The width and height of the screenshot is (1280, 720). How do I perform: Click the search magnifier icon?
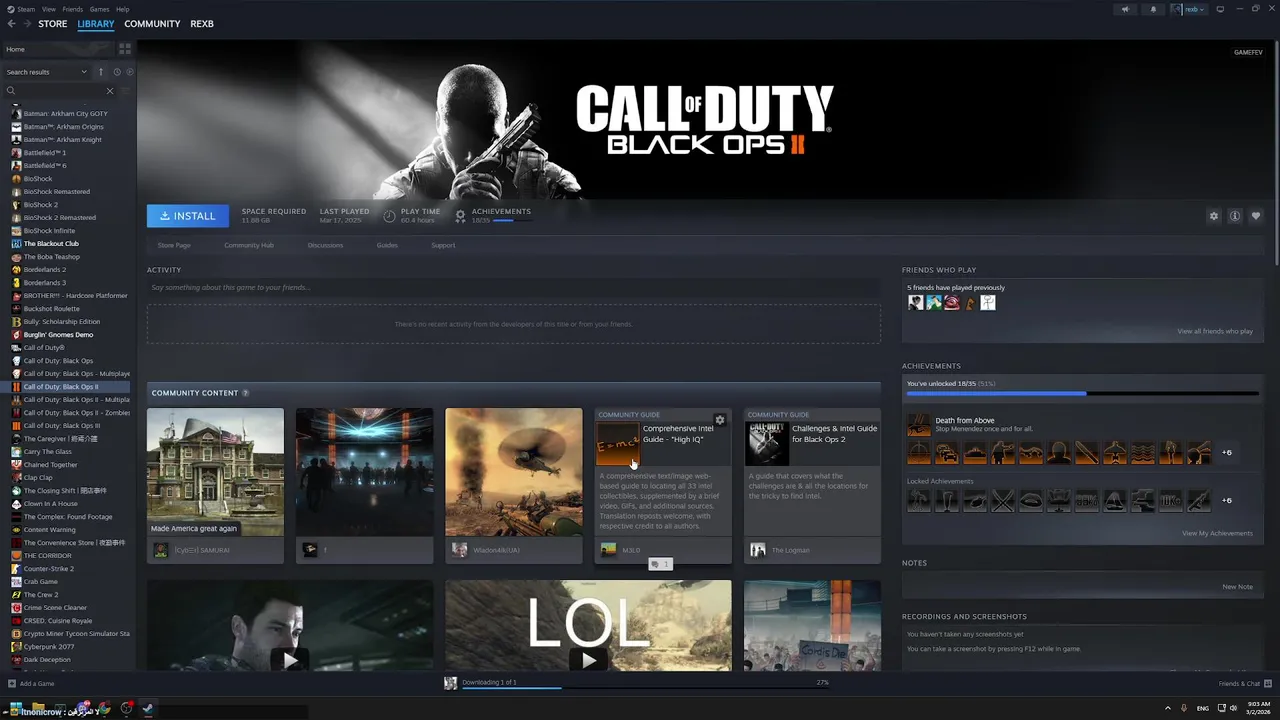[x=11, y=91]
